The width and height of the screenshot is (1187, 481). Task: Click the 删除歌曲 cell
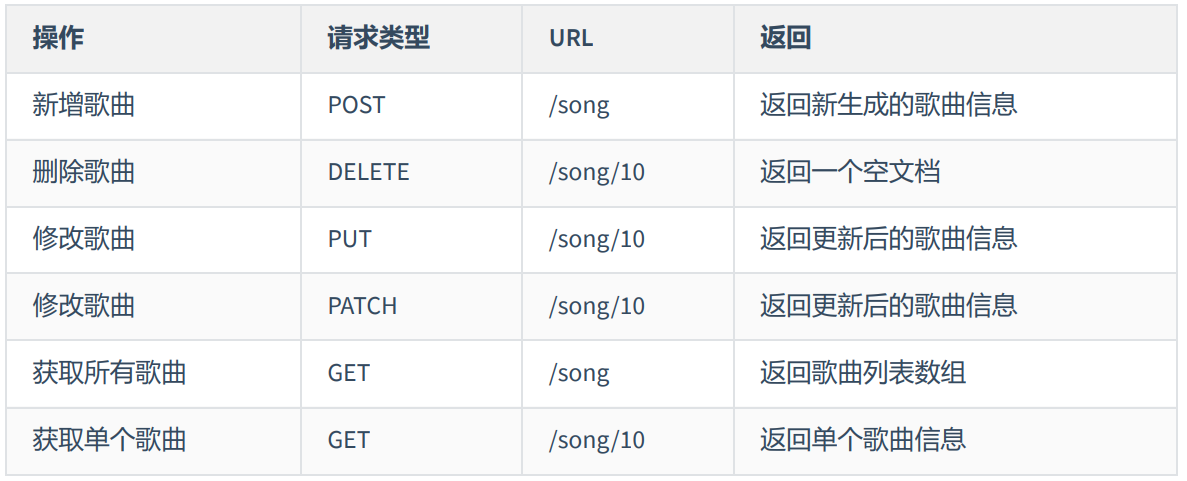84,172
